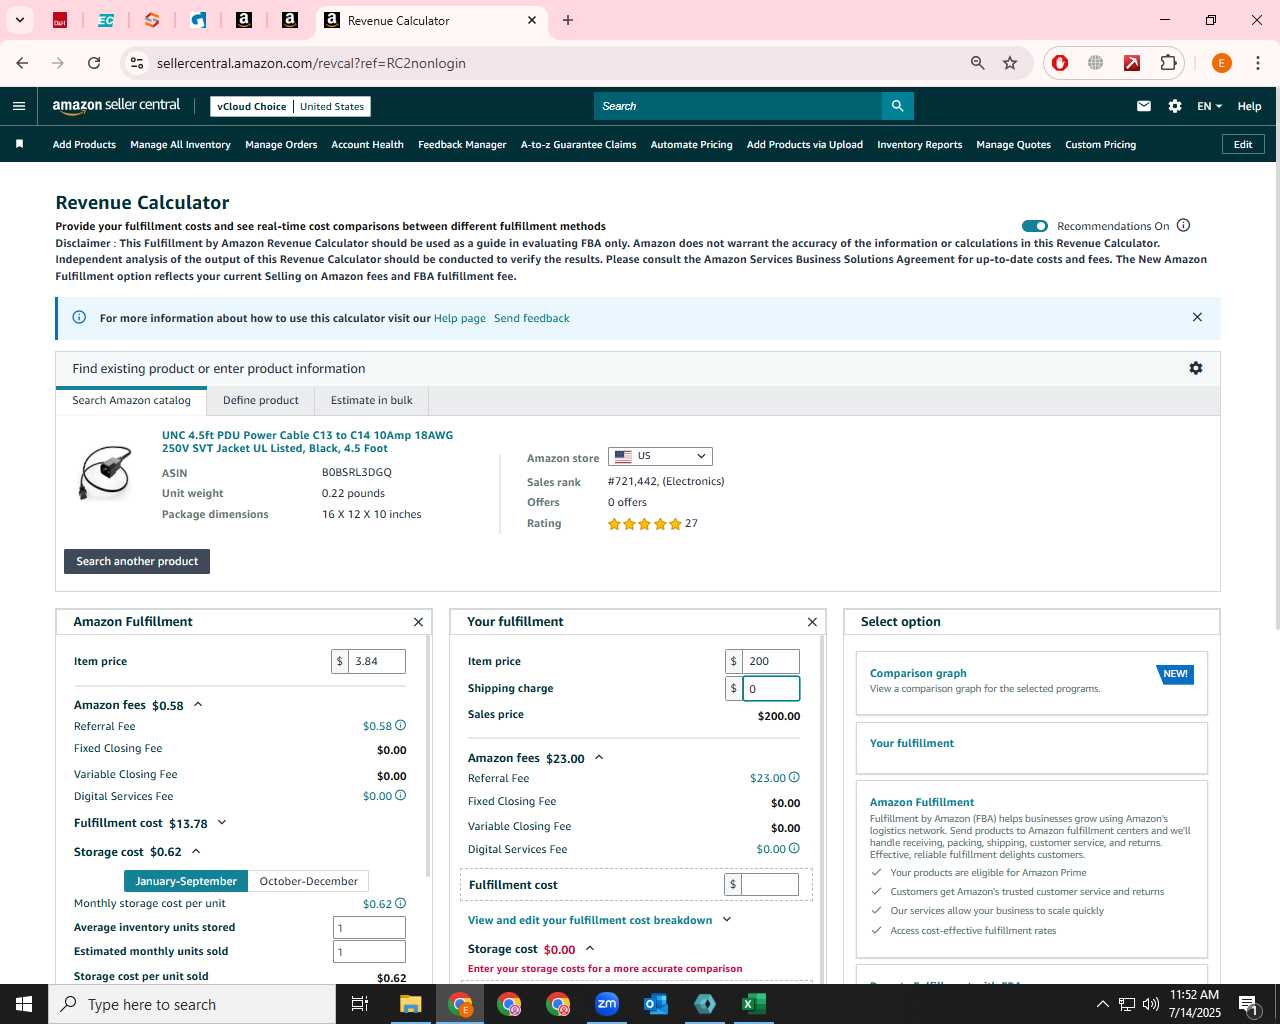Click the Windows Start button
Viewport: 1280px width, 1024px height.
24,1004
